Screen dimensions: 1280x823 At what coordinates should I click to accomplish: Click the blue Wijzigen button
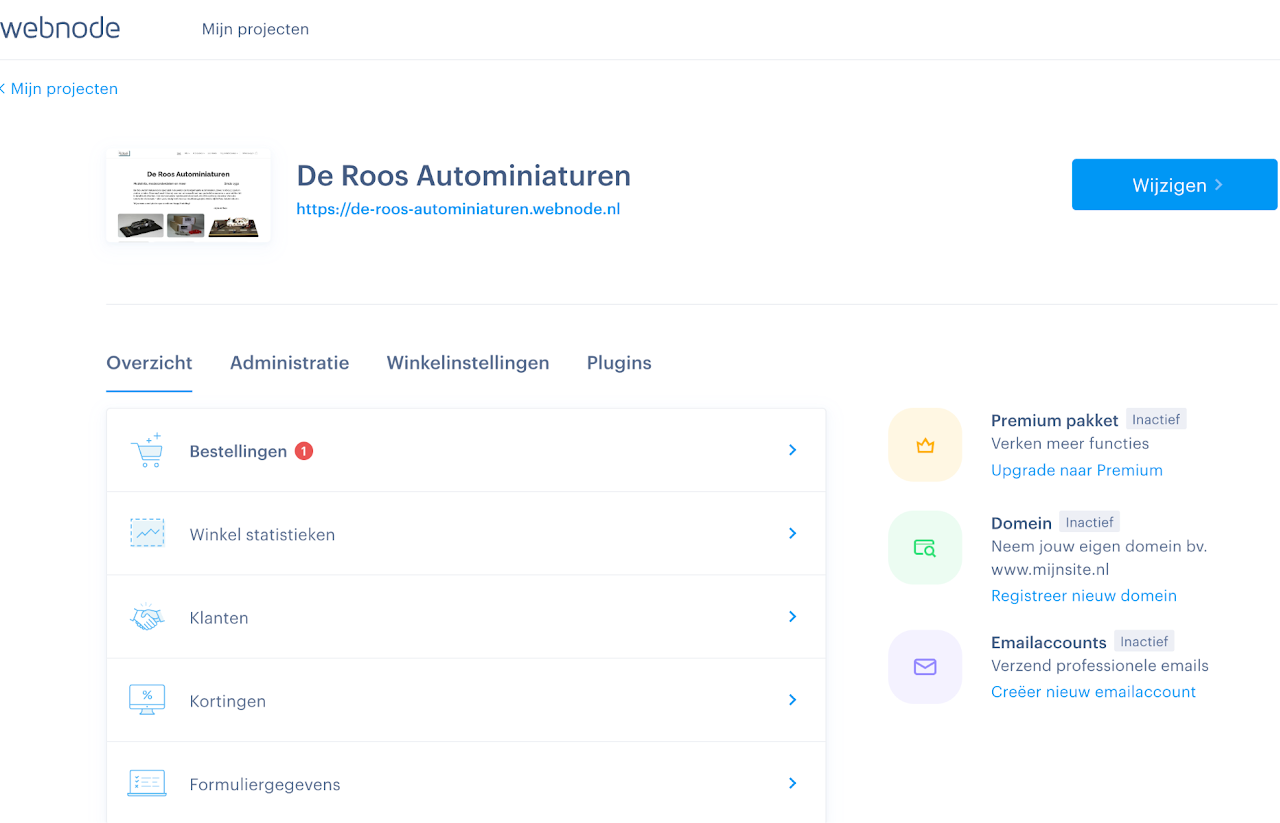1174,185
